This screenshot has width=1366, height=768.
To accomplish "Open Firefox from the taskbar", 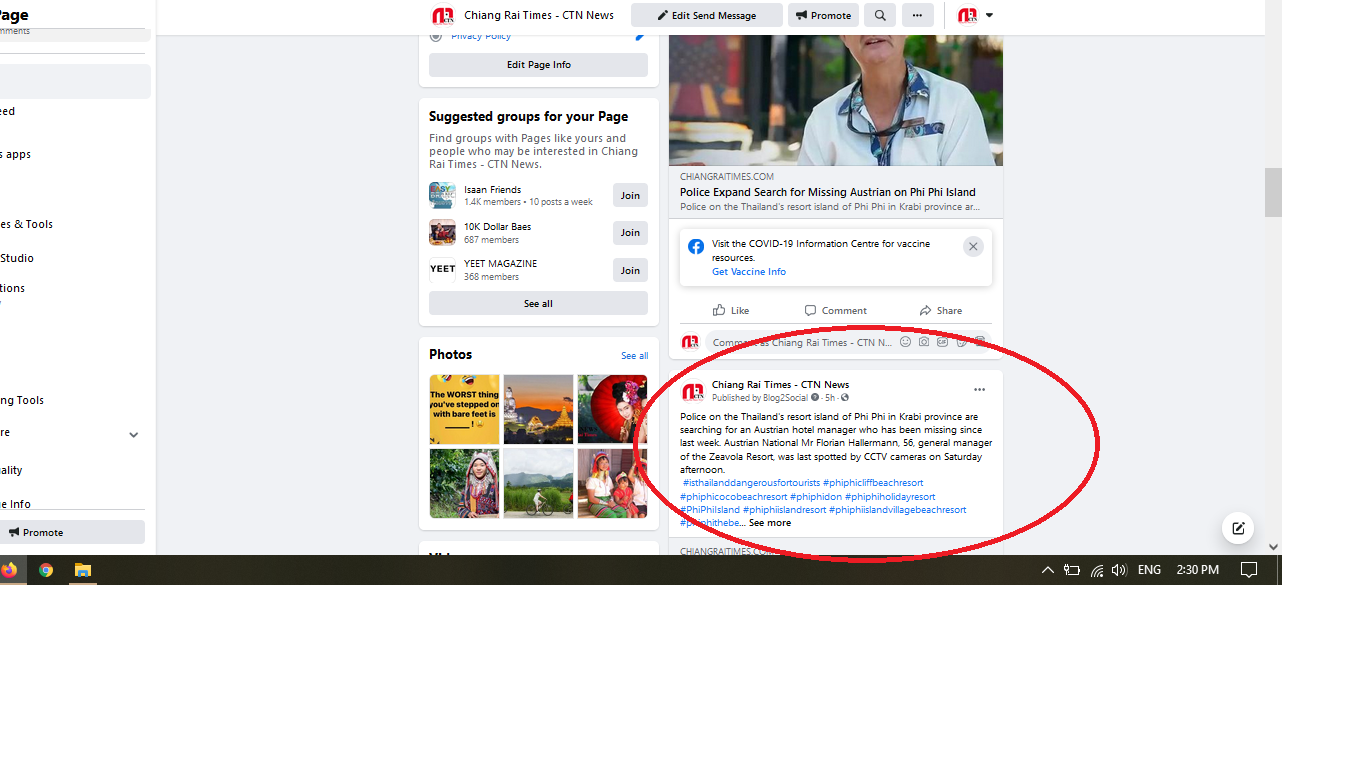I will [9, 570].
